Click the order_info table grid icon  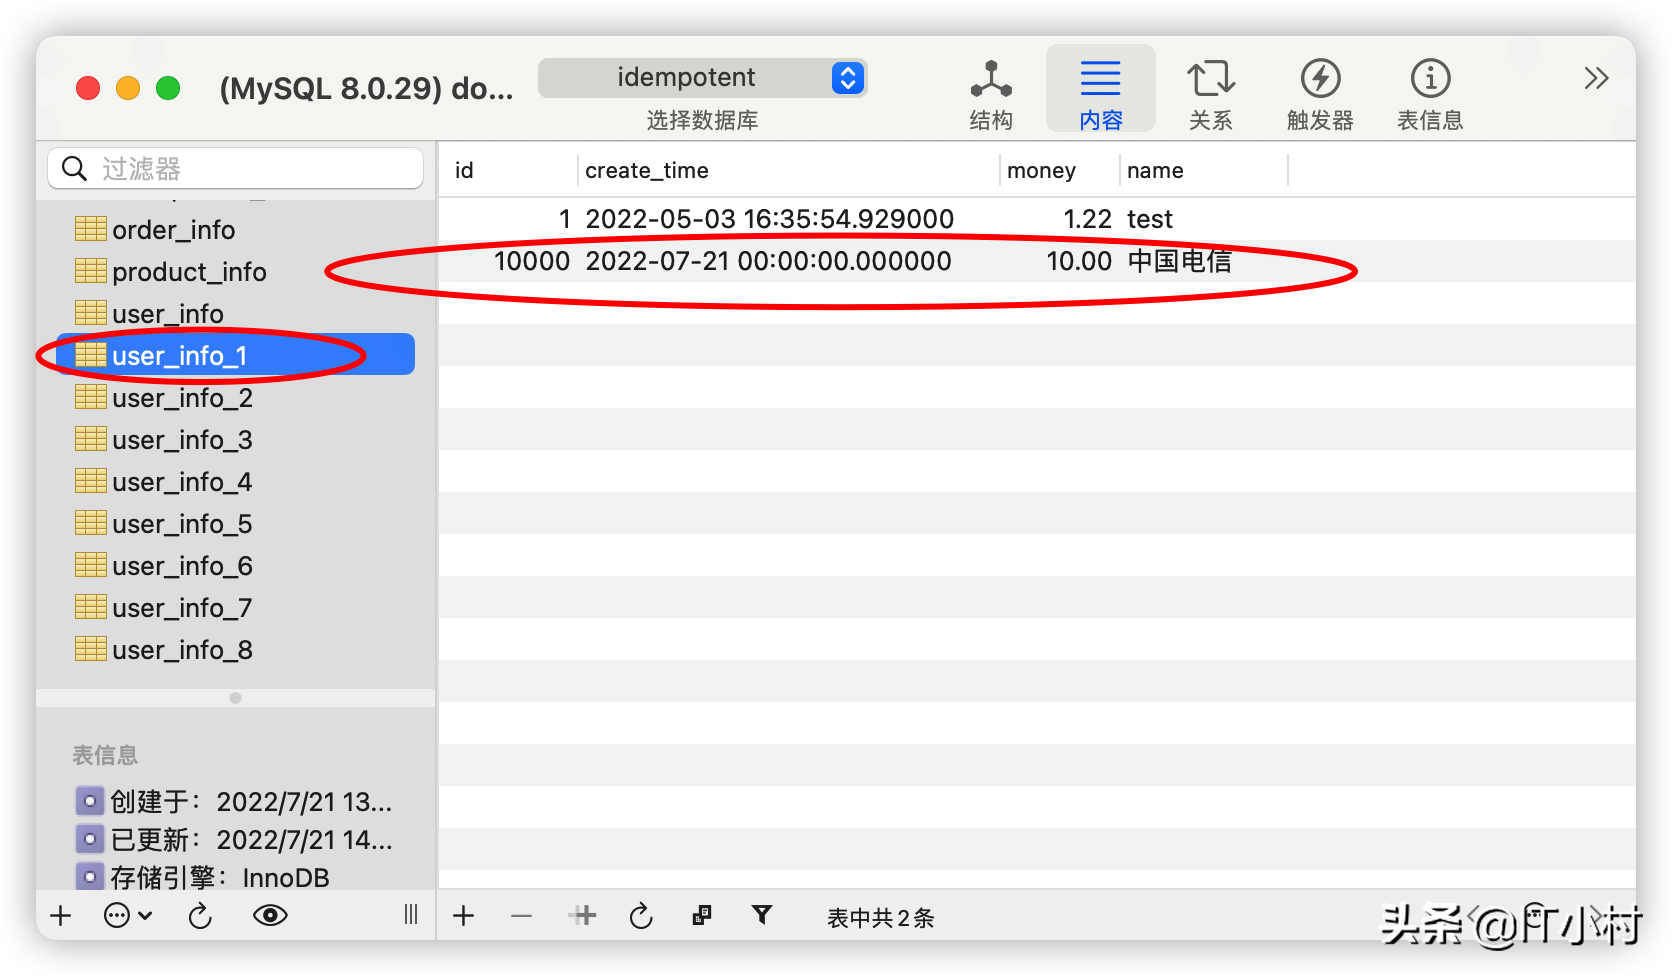coord(91,229)
